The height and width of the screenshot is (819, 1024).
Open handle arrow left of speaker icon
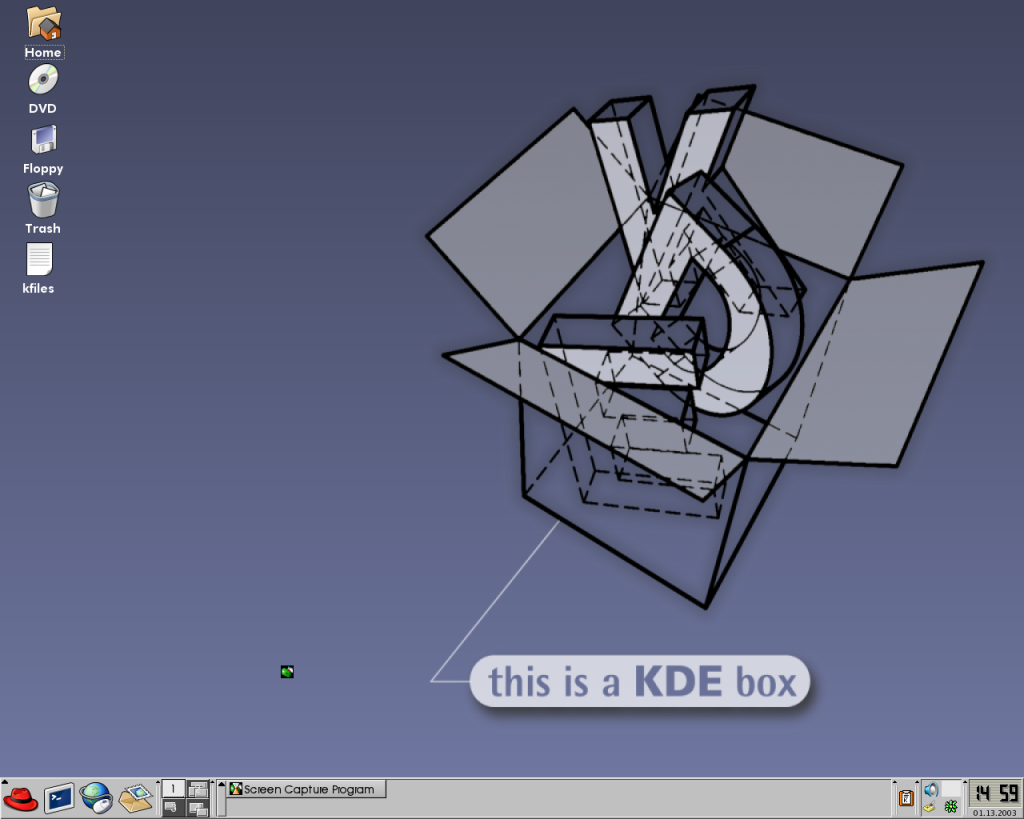[917, 782]
